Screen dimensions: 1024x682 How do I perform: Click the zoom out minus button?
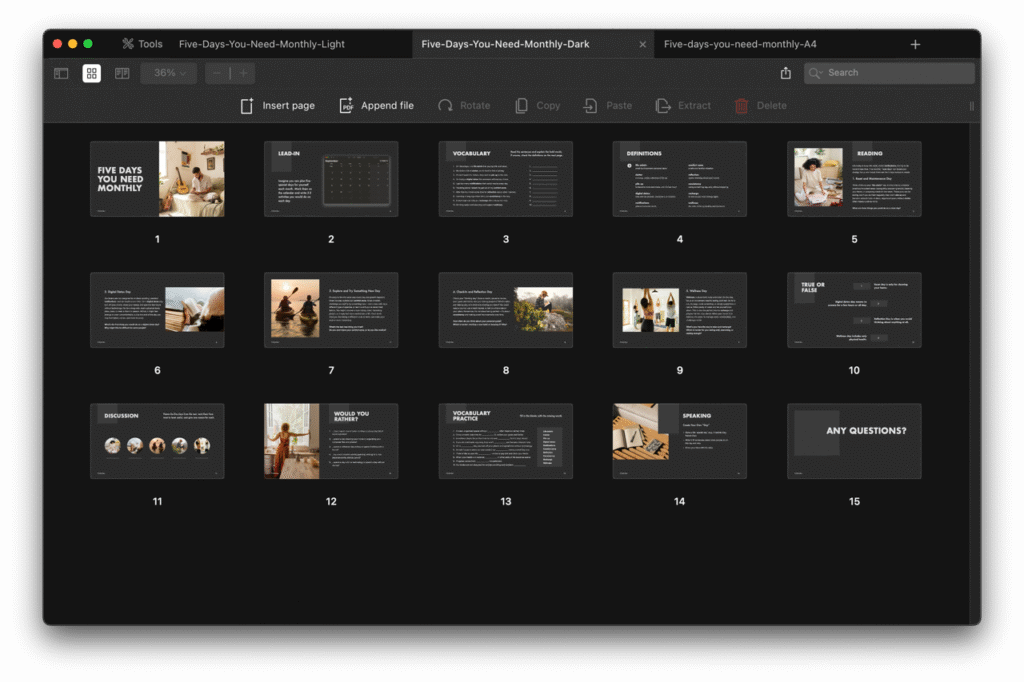click(217, 73)
